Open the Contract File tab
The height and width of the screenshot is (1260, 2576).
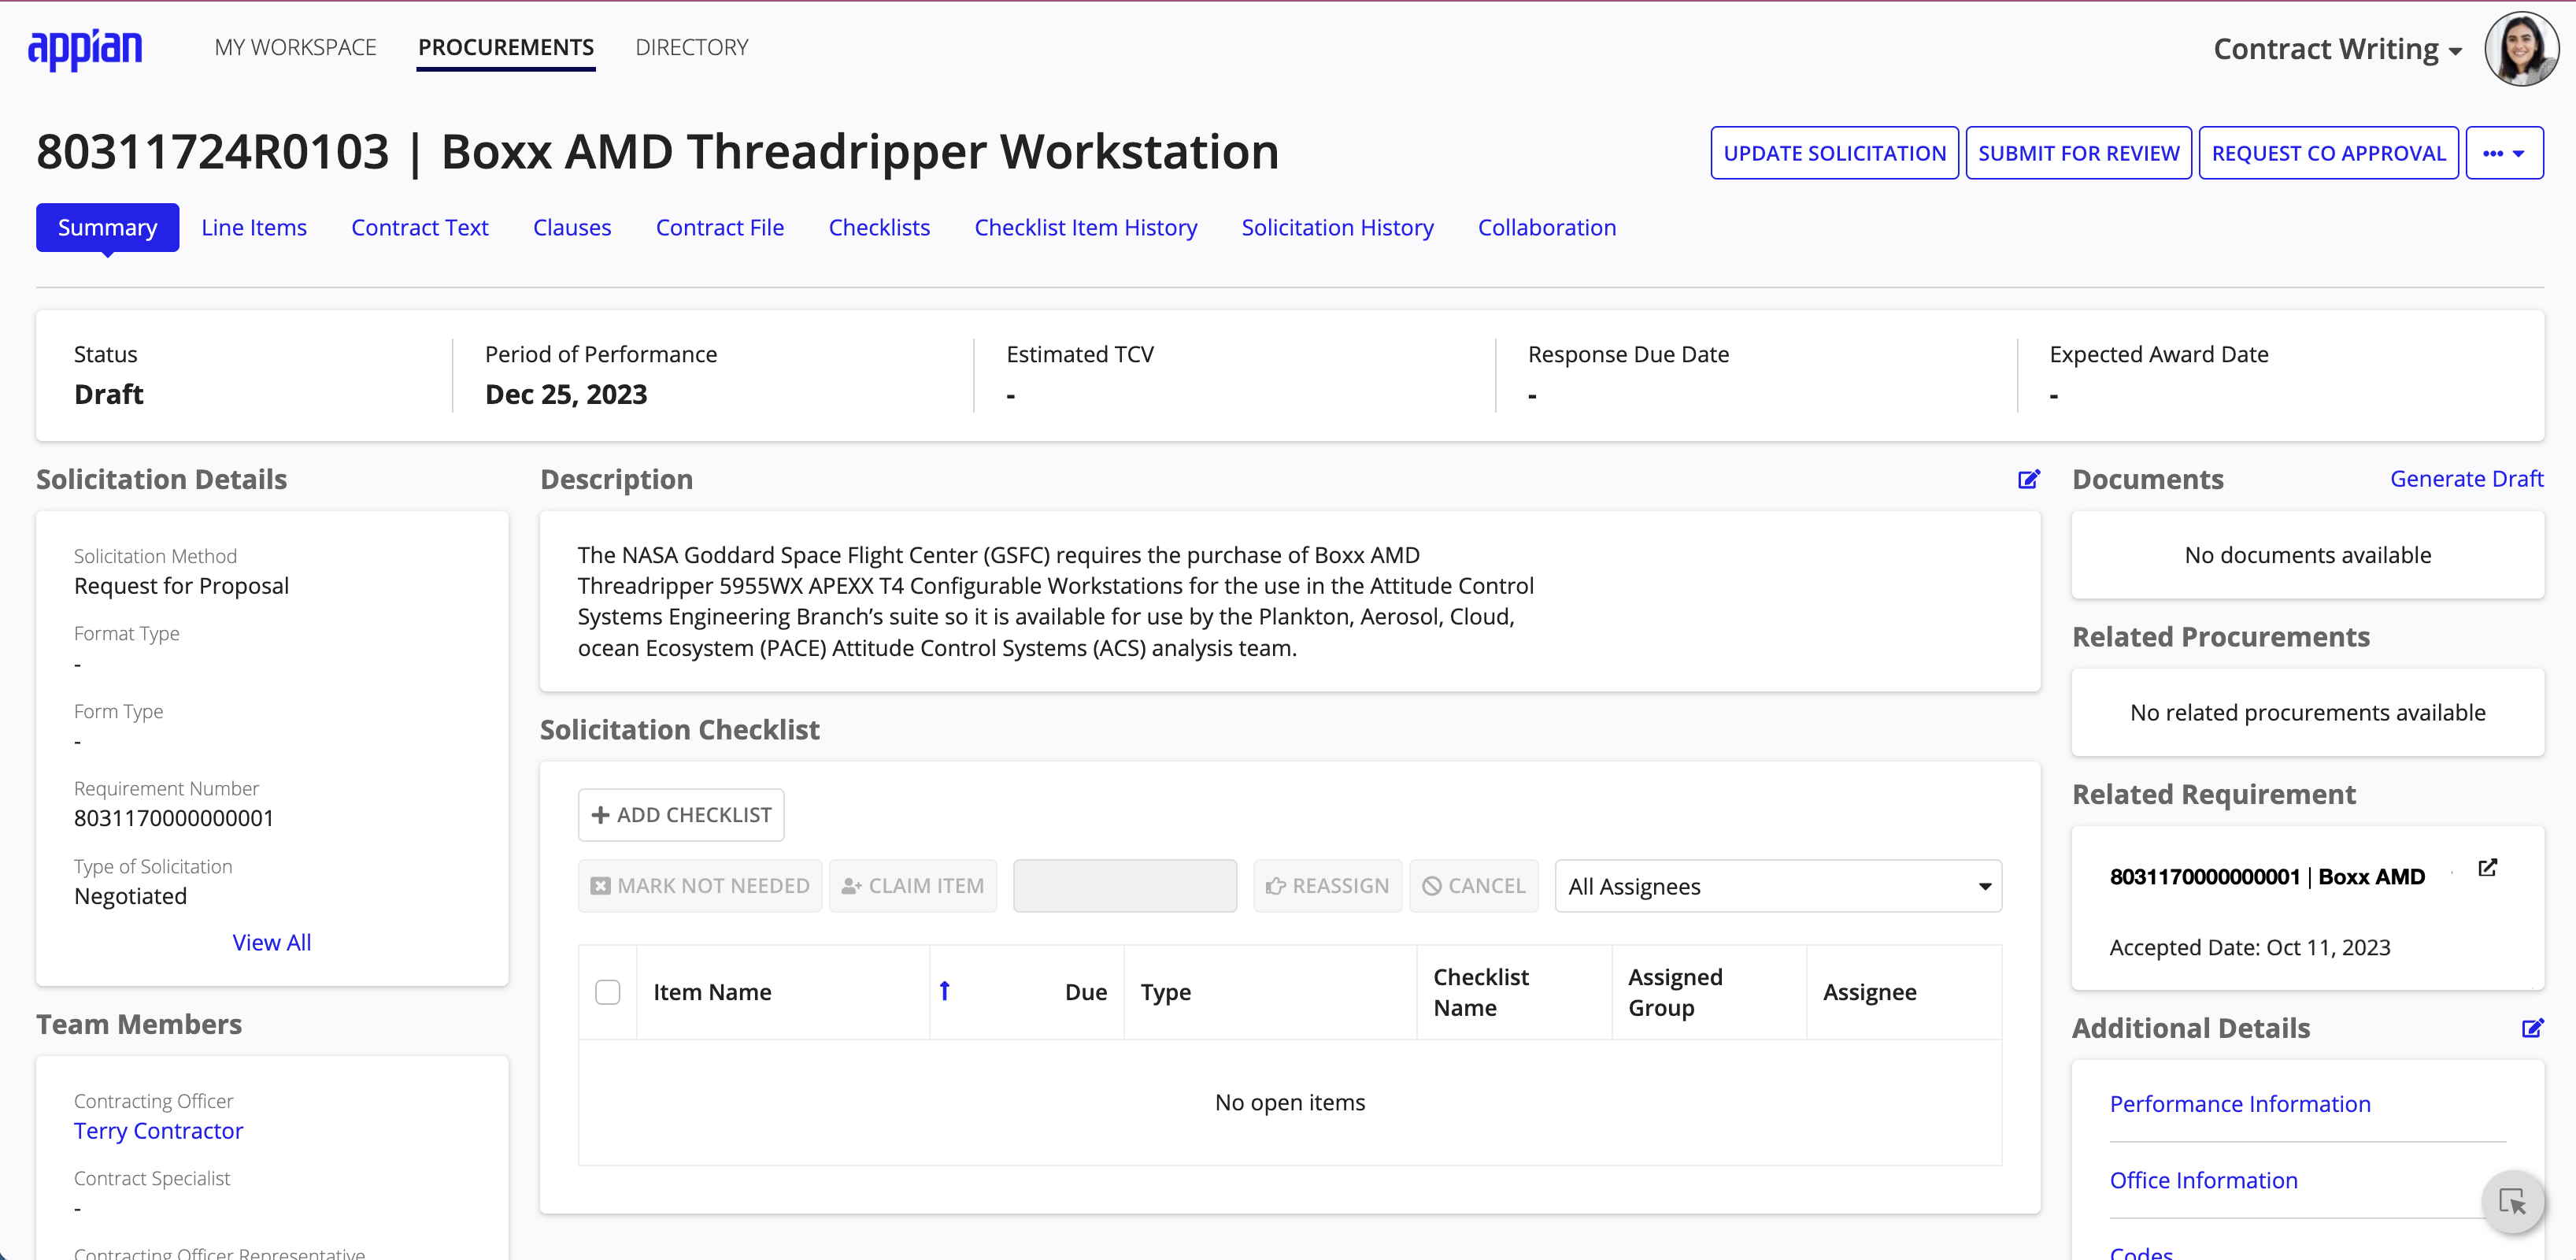720,228
